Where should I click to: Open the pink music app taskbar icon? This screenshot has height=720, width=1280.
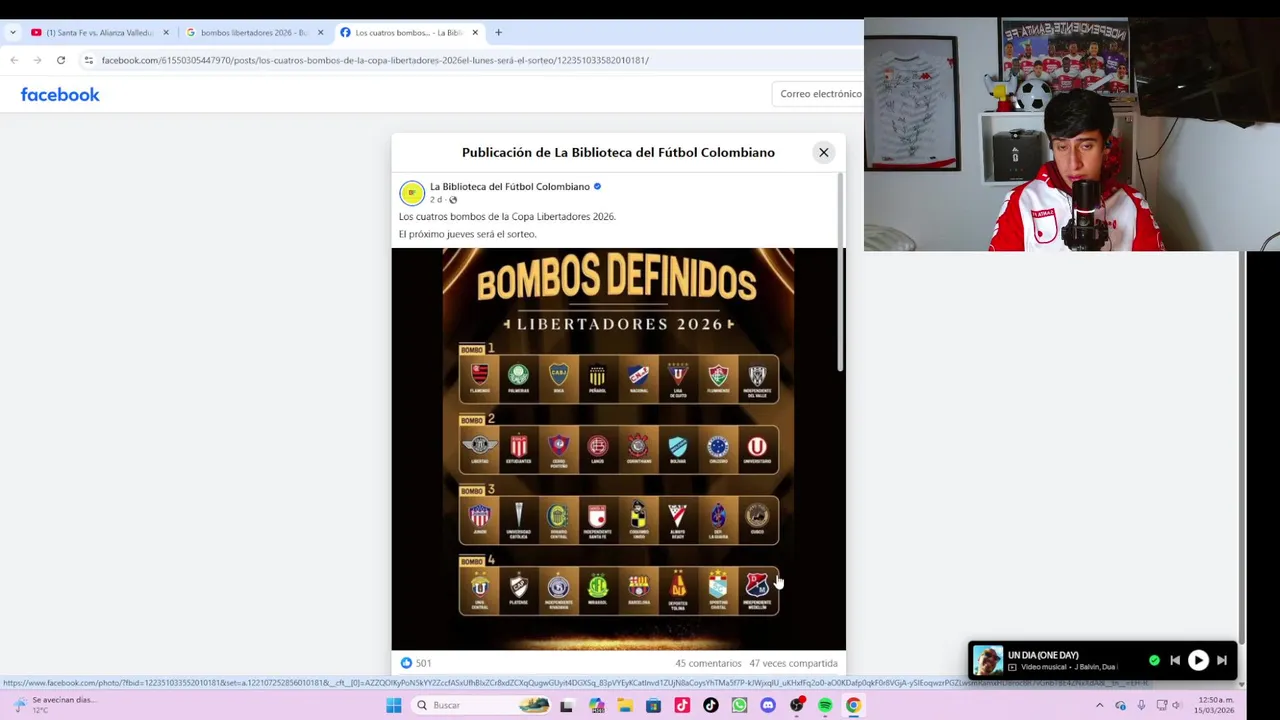click(x=682, y=705)
